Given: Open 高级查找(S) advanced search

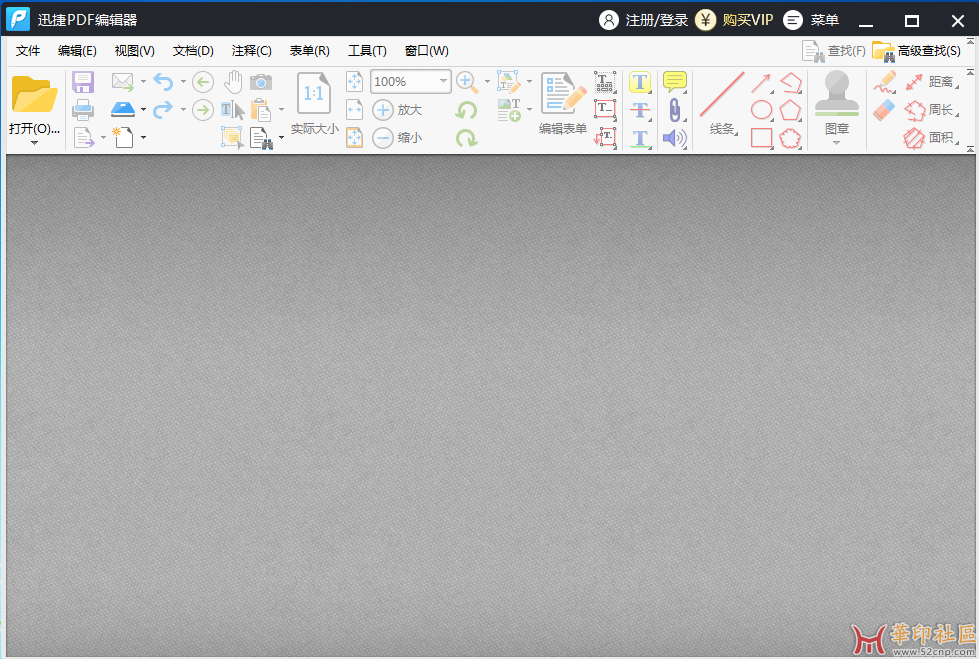Looking at the screenshot, I should pyautogui.click(x=917, y=51).
